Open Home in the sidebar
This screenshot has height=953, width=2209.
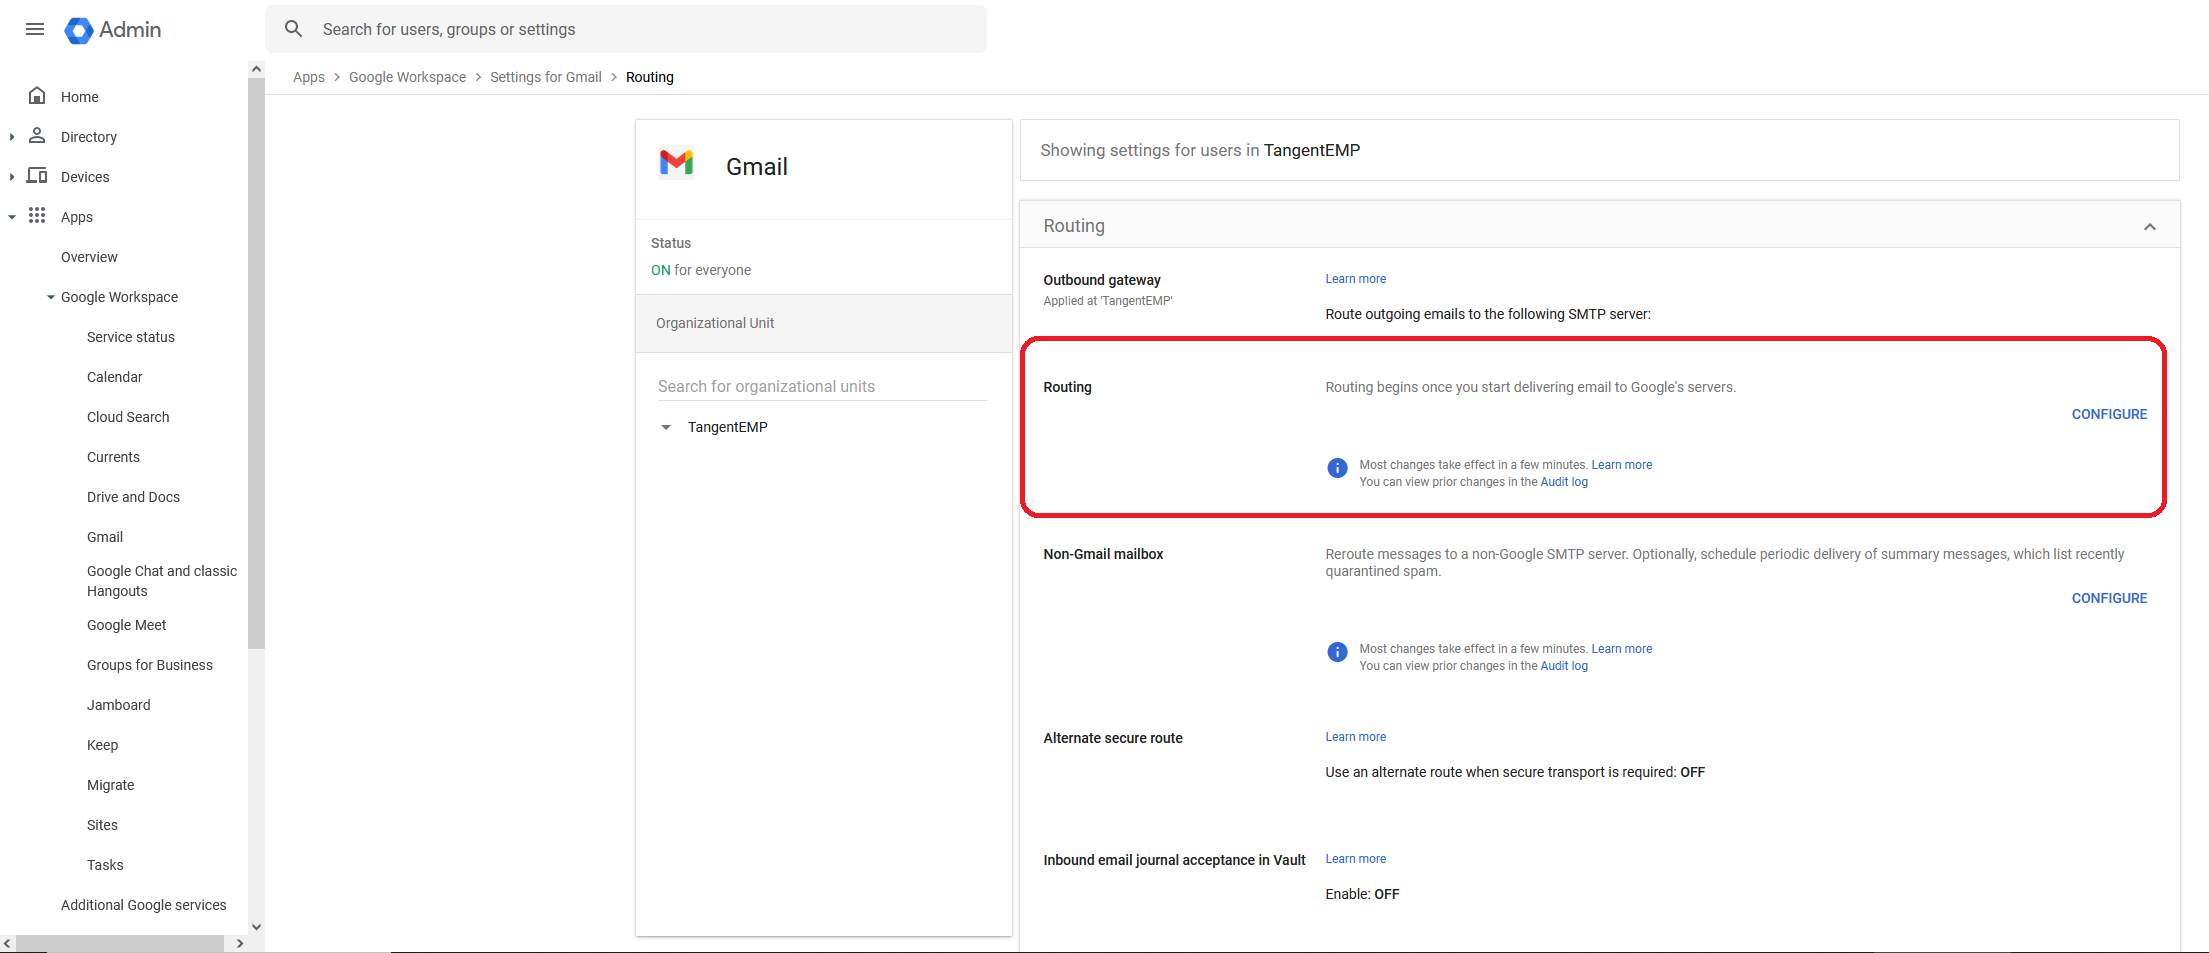80,97
